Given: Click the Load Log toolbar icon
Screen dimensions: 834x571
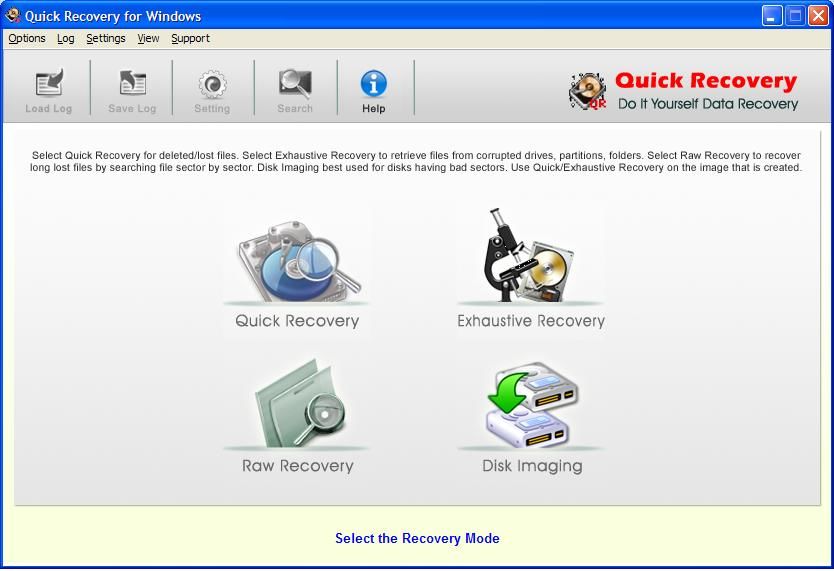Looking at the screenshot, I should [48, 84].
